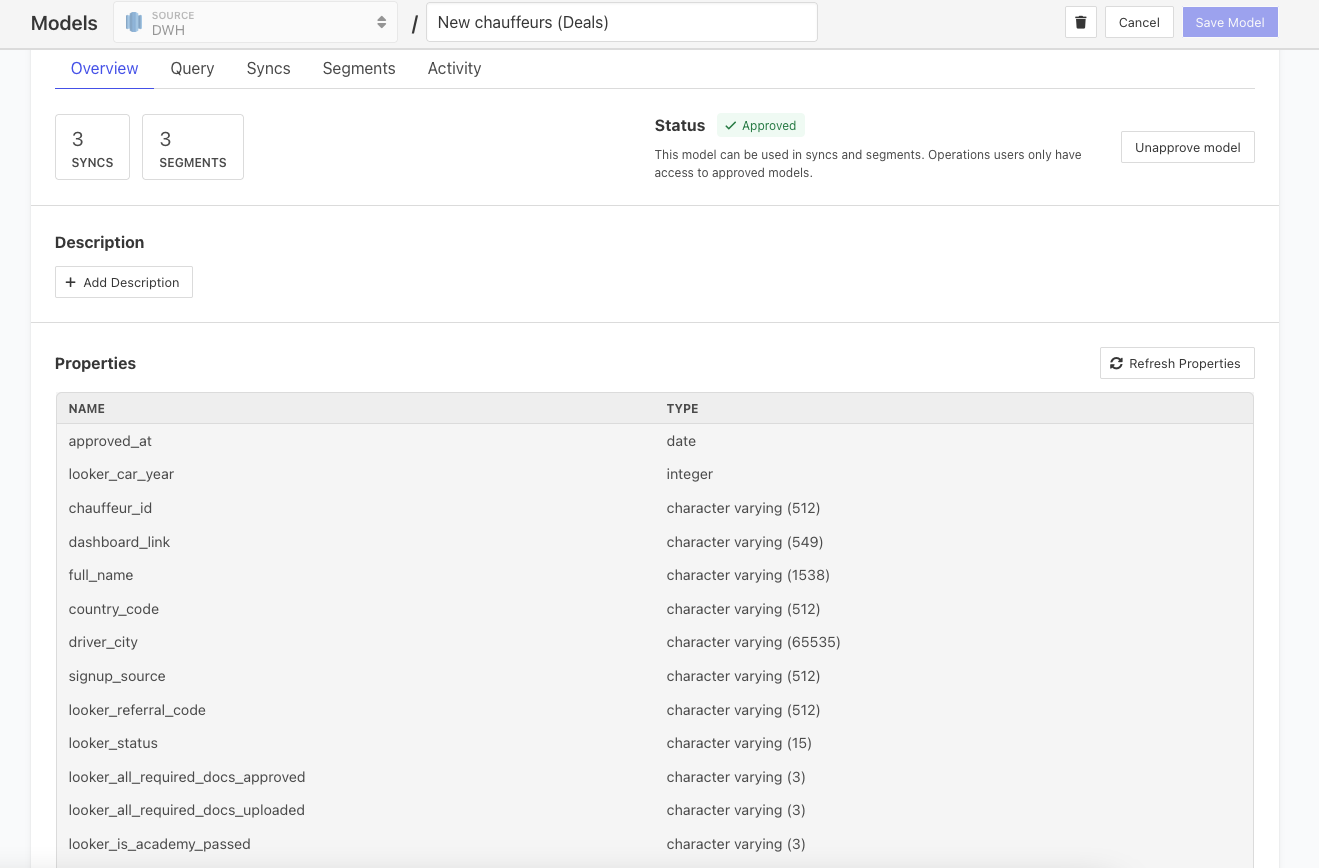This screenshot has width=1319, height=868.
Task: Select the looker_status property name
Action: click(x=113, y=743)
